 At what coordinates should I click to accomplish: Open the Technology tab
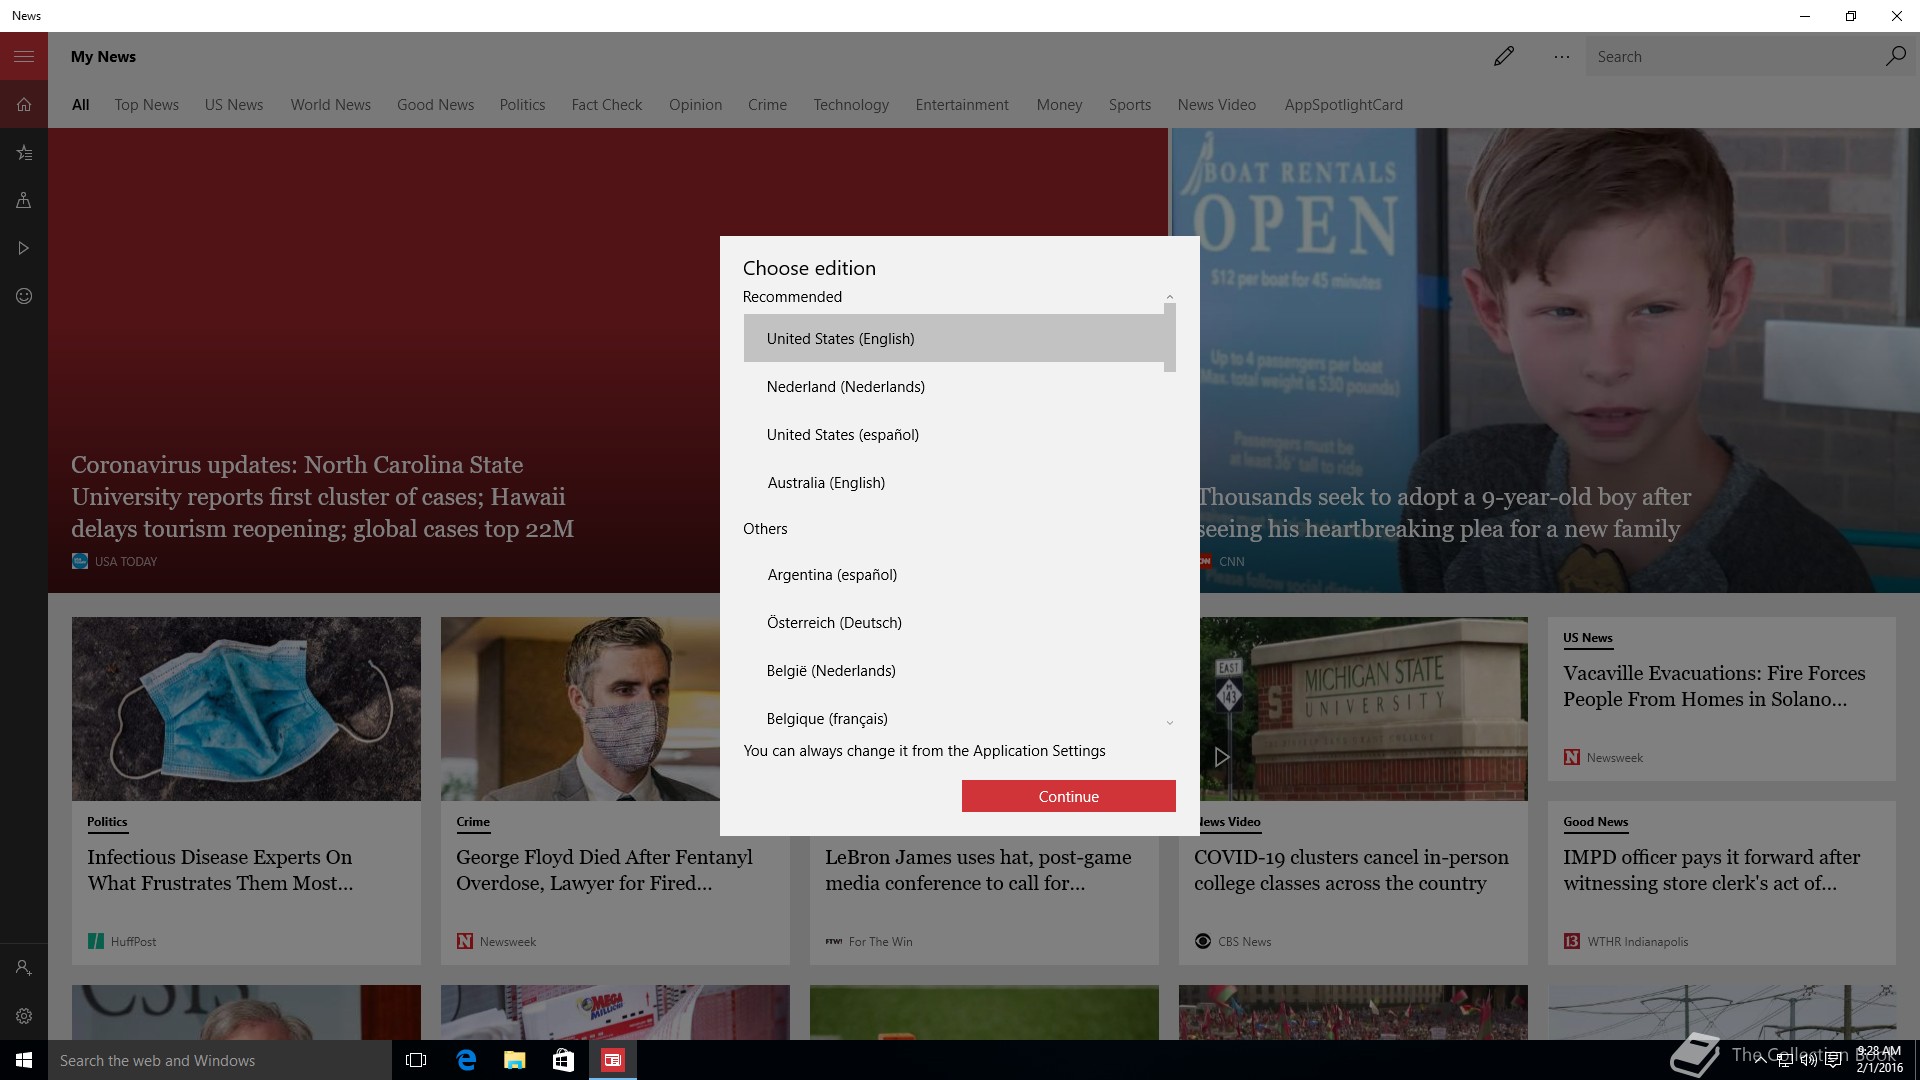[x=851, y=105]
